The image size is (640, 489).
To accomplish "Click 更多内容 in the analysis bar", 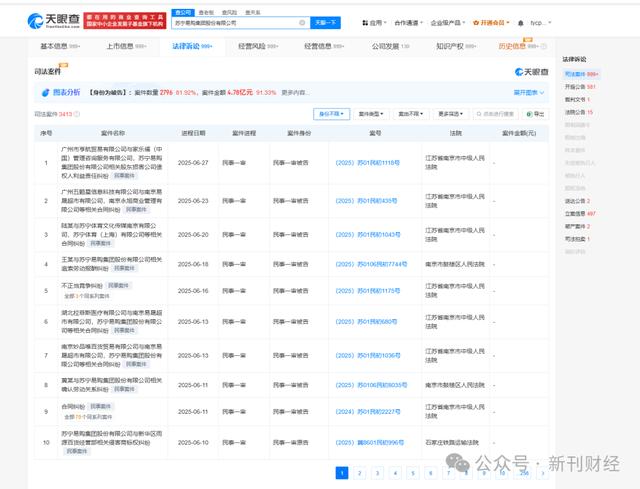I will click(295, 93).
